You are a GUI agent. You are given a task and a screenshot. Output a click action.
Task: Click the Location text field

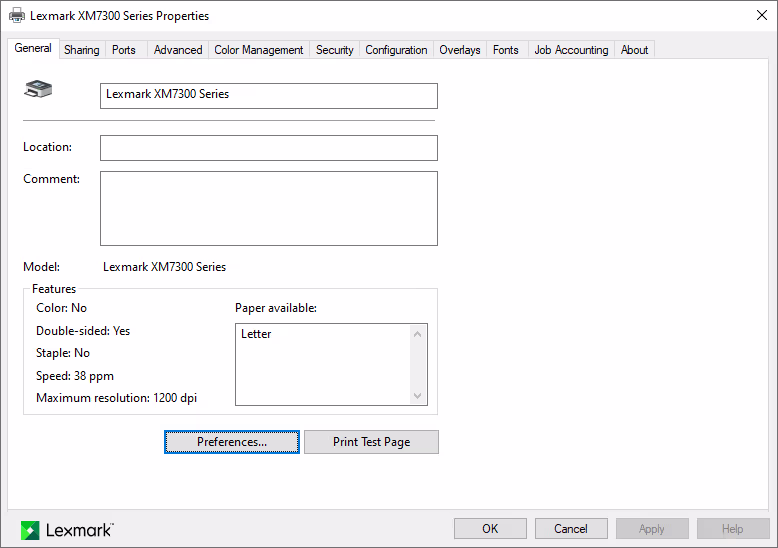269,148
